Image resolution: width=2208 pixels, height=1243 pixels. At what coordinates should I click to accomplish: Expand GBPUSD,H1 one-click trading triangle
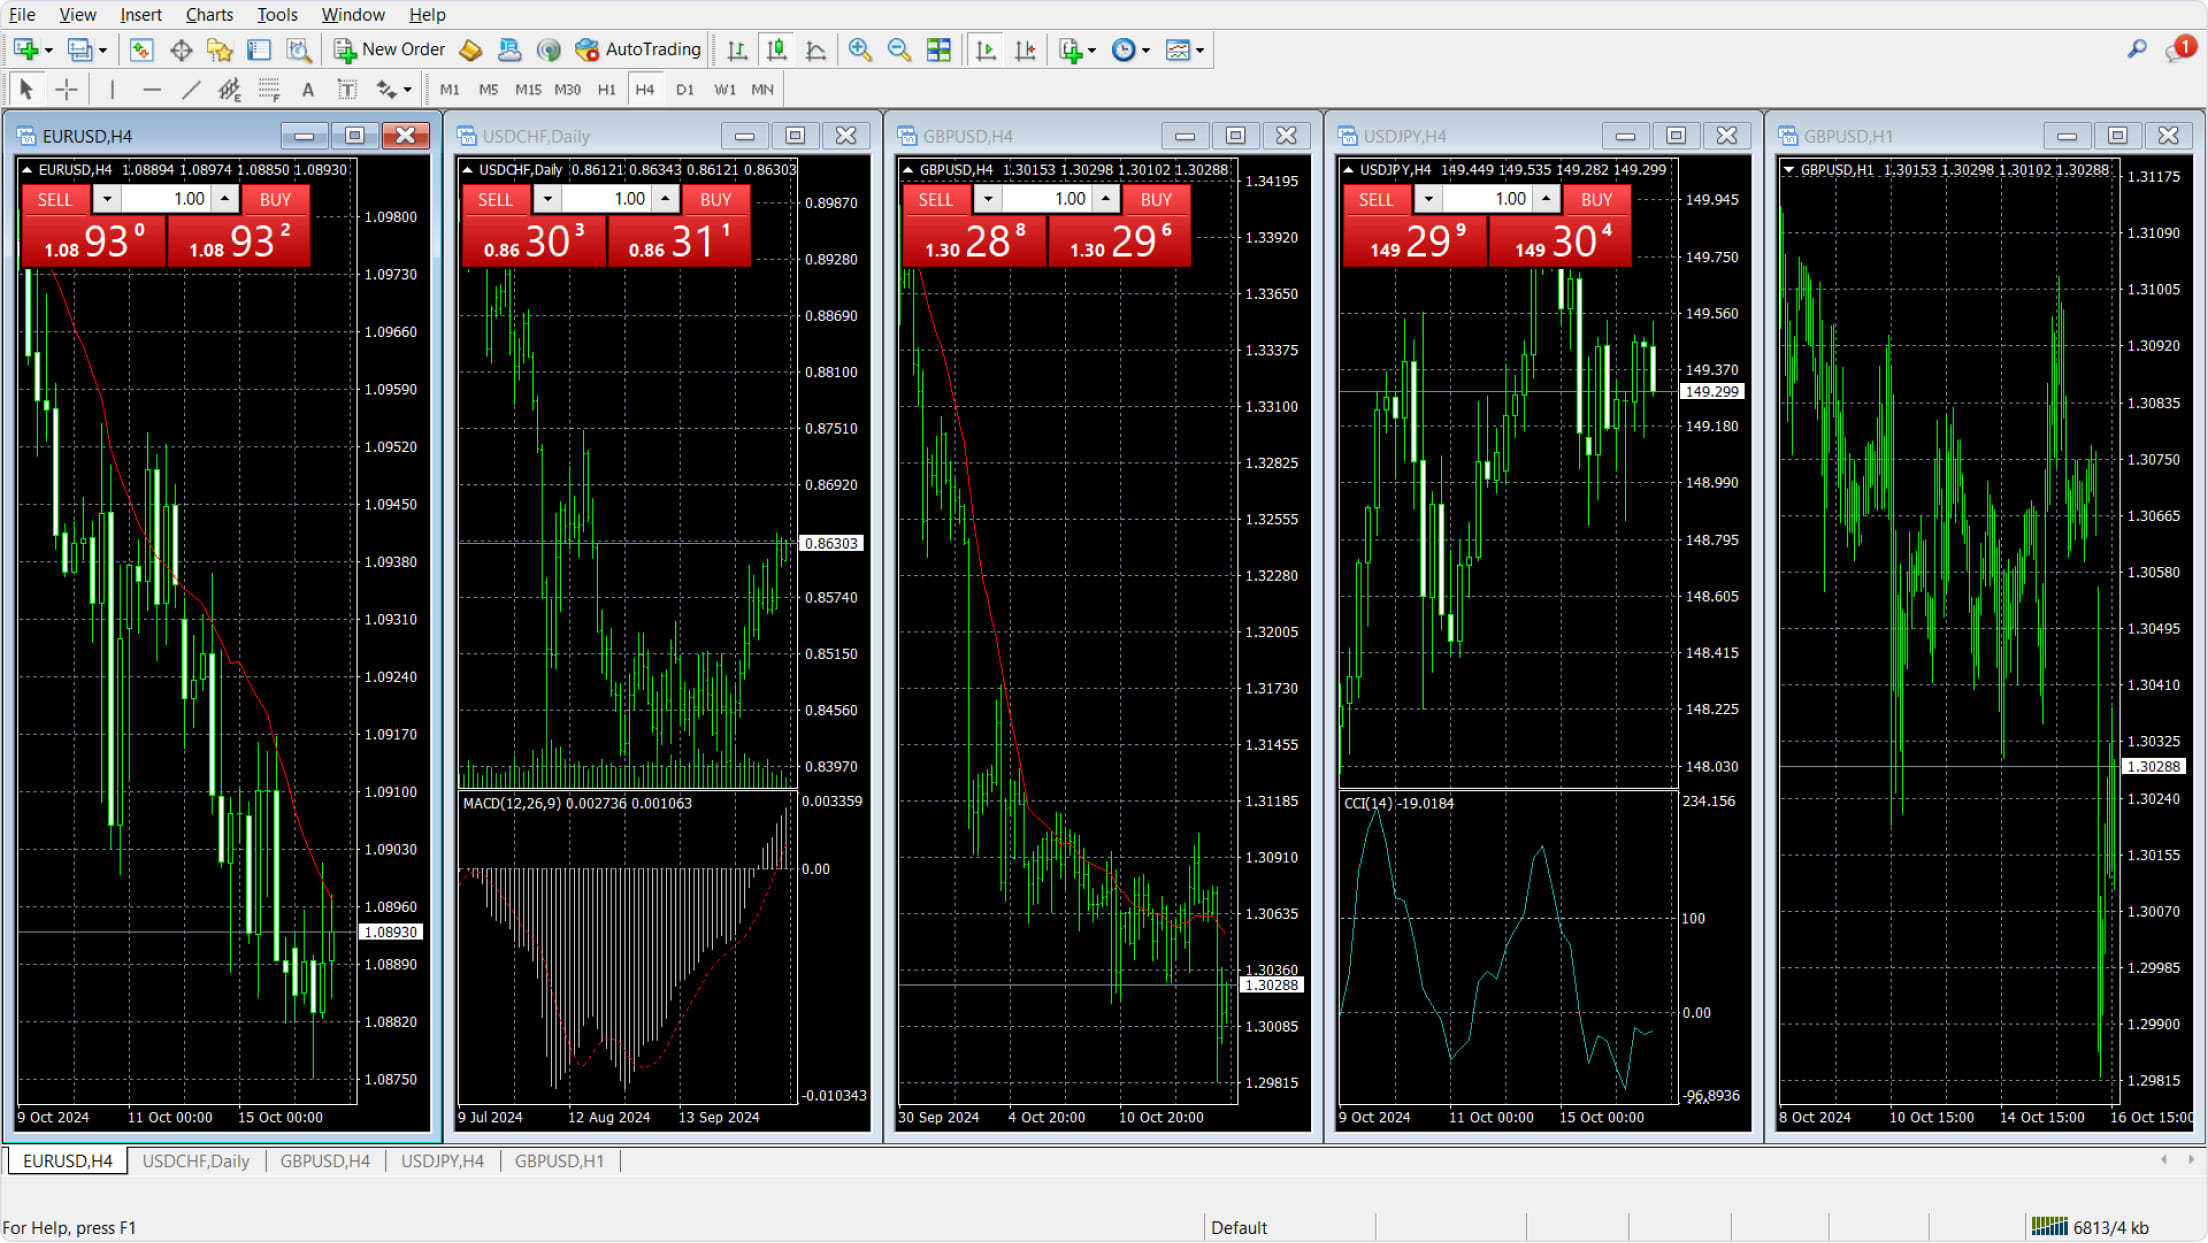pos(1789,170)
